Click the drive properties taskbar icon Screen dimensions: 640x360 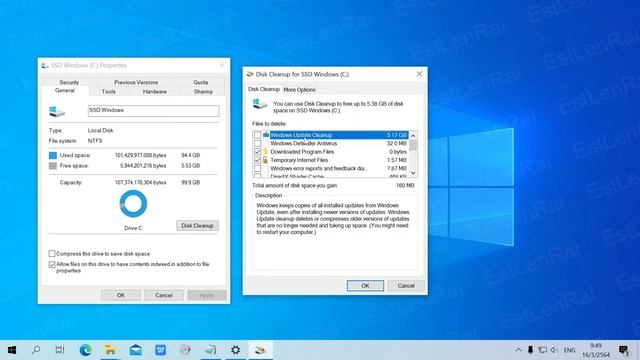210,350
